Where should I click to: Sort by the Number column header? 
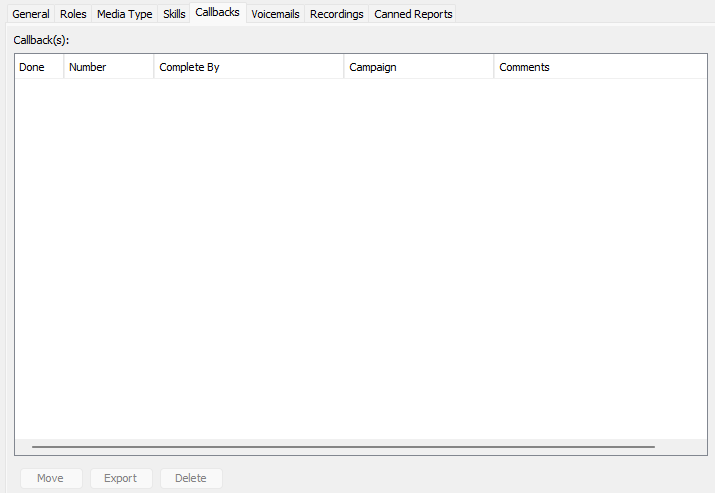click(109, 67)
